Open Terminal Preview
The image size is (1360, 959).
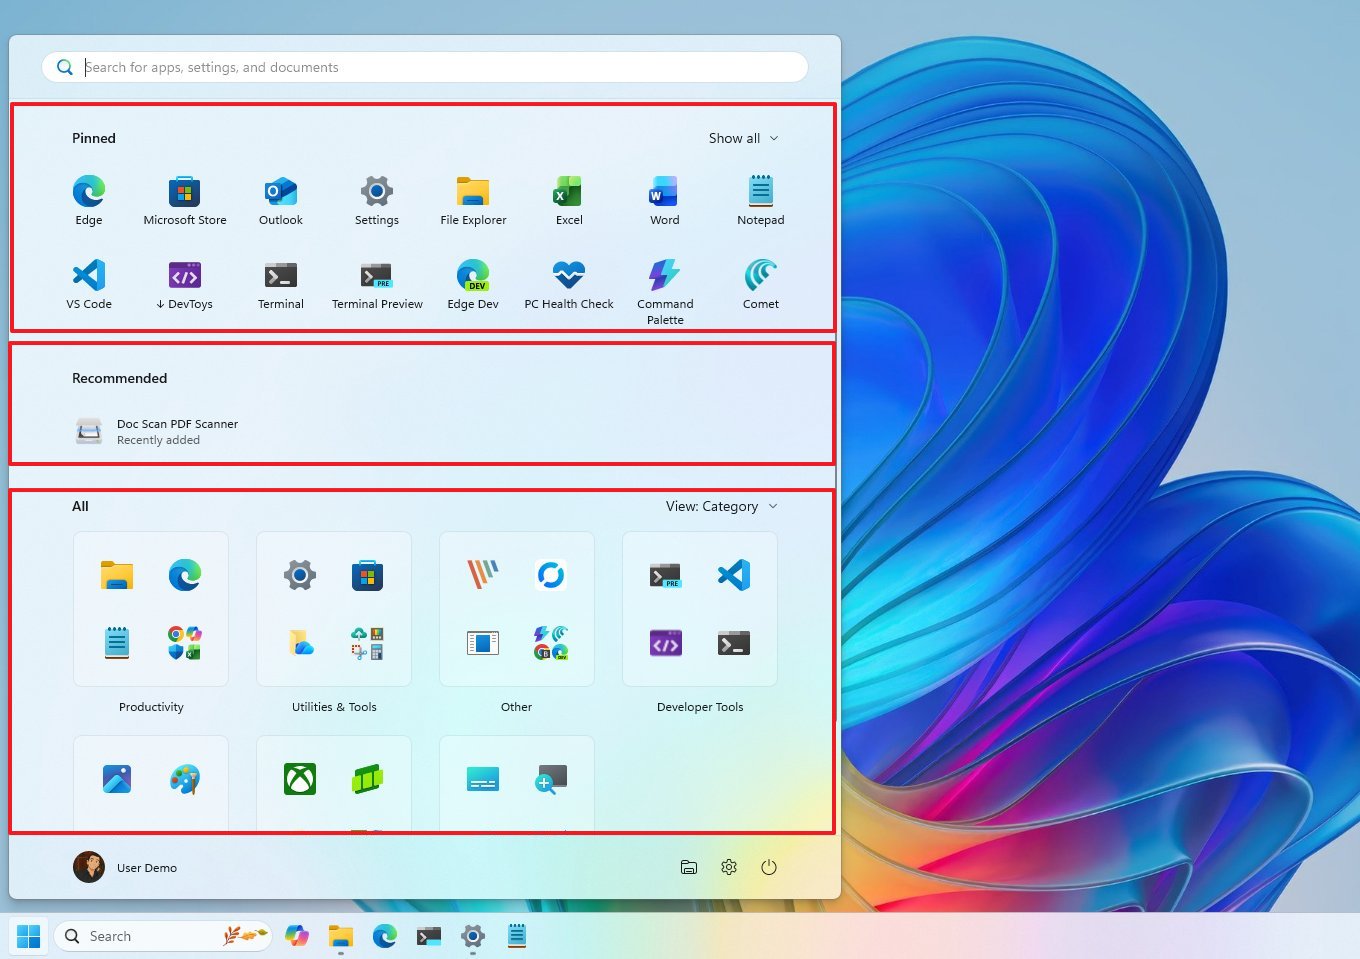(x=376, y=282)
